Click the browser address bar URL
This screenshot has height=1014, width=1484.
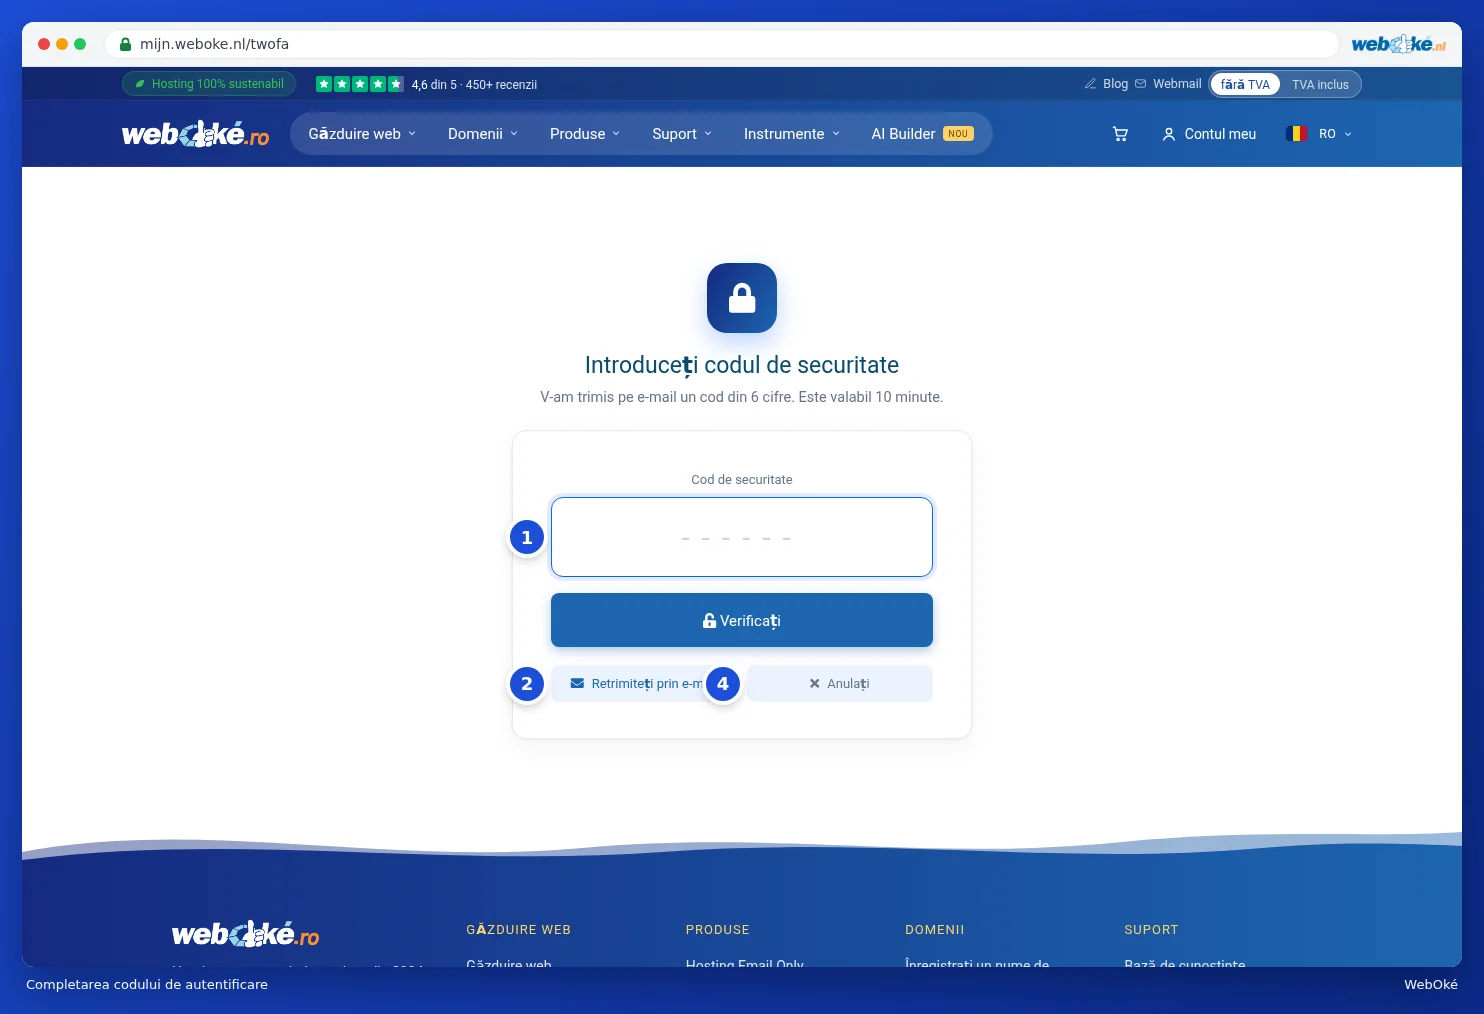(214, 44)
